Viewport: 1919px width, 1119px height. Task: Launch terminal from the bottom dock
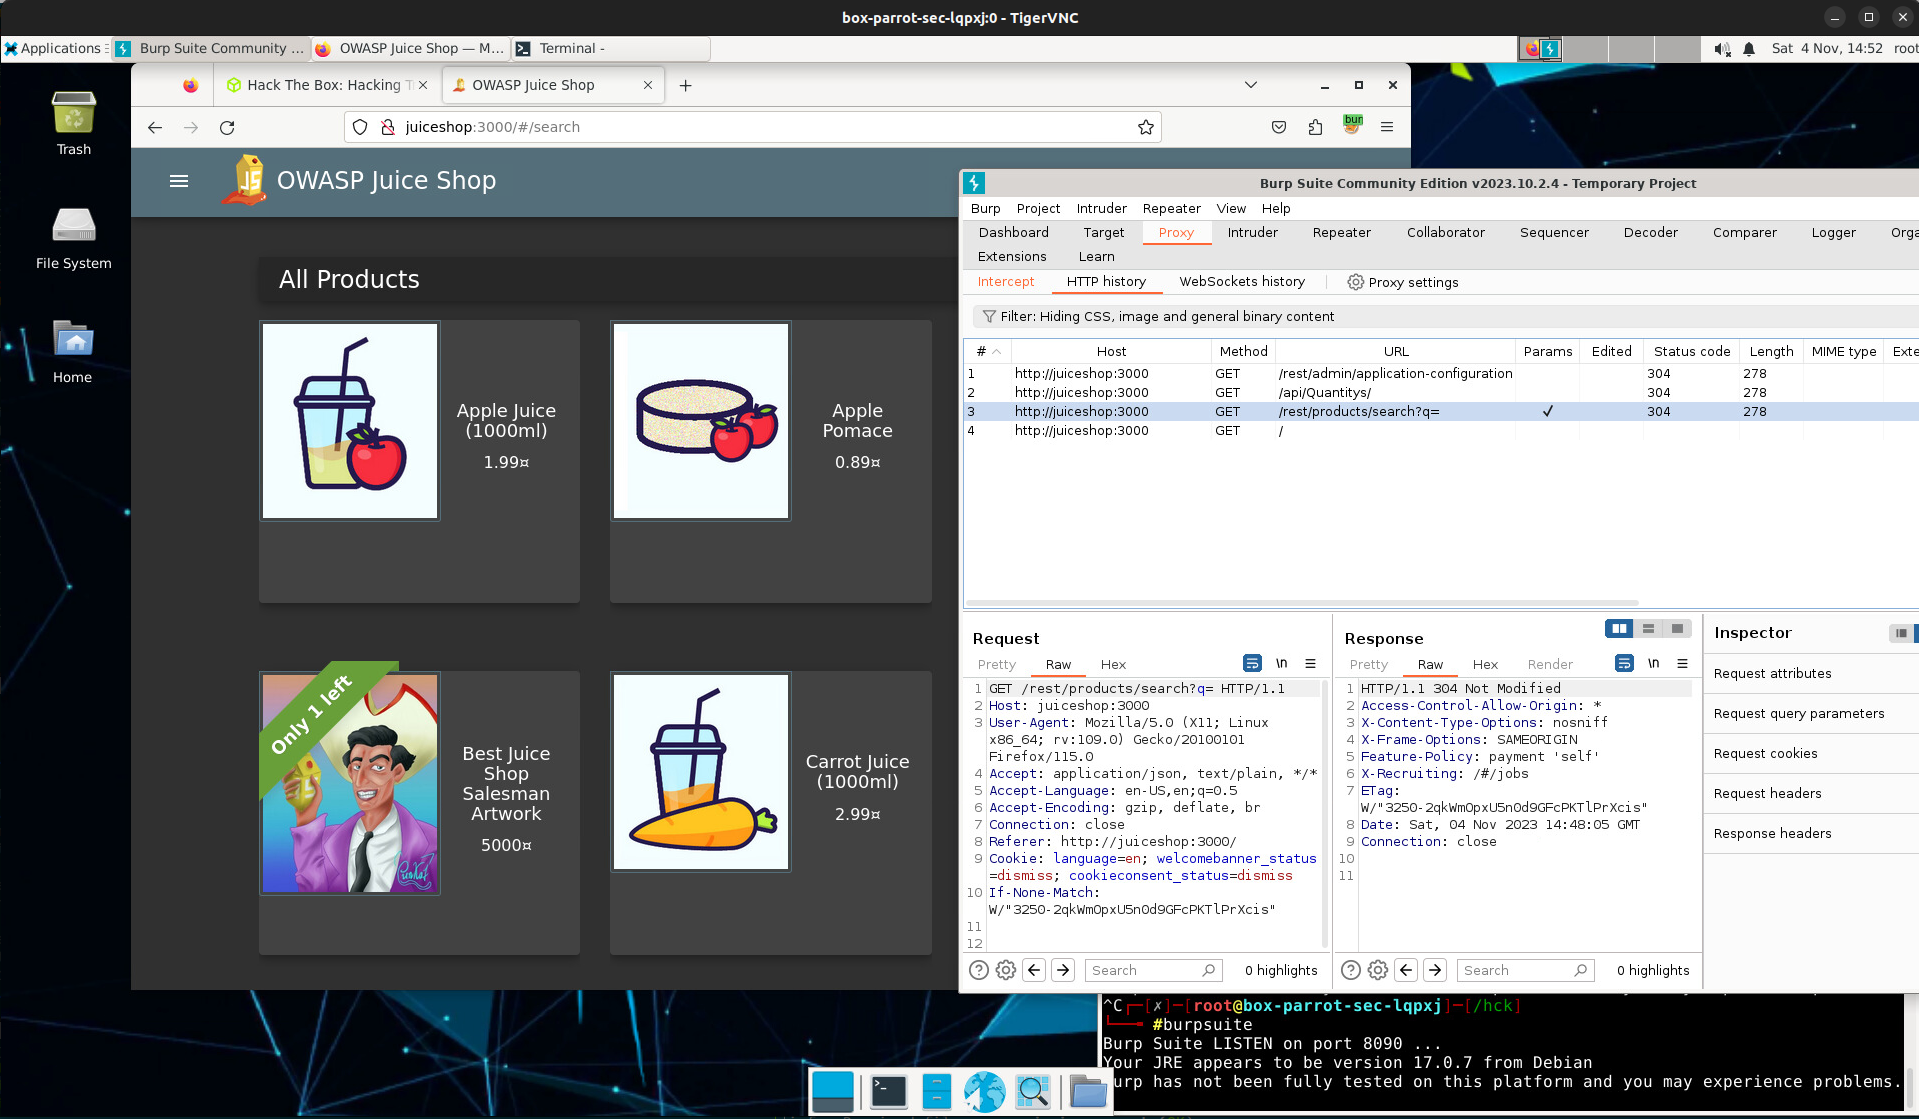[x=888, y=1091]
